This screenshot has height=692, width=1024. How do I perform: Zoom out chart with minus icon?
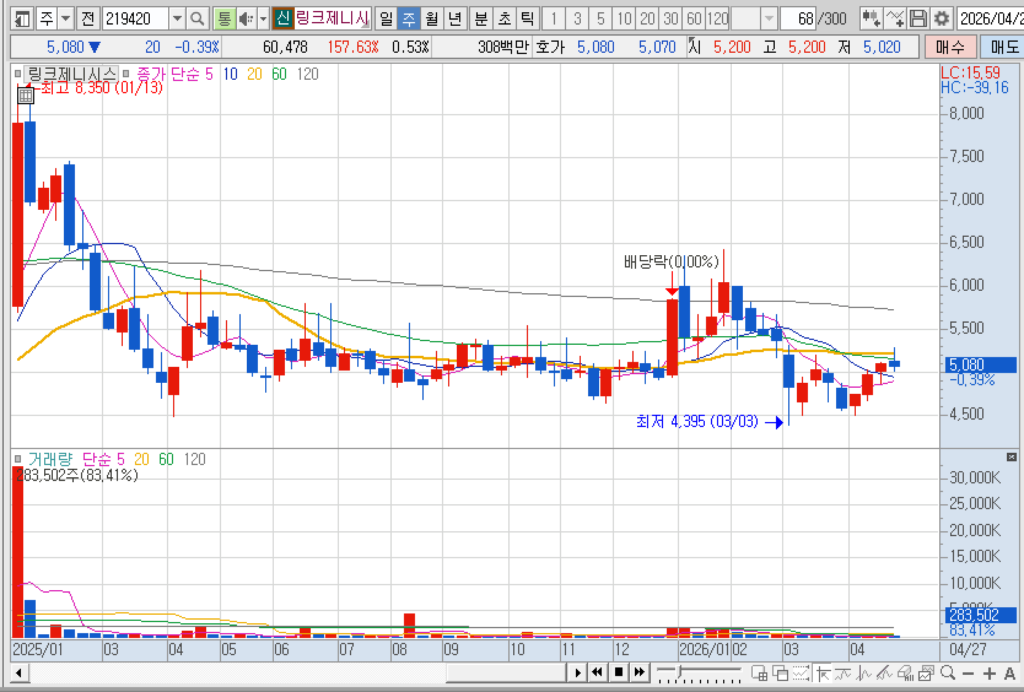(x=968, y=673)
